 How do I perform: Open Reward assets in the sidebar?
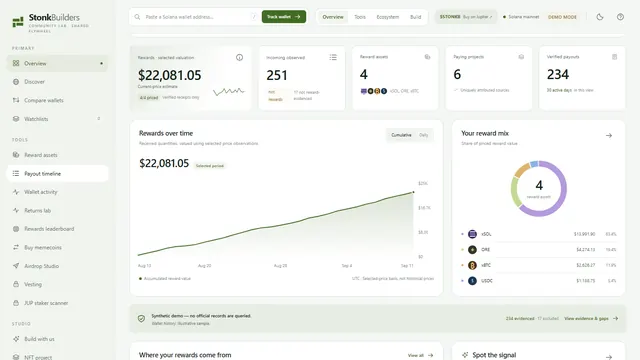point(57,155)
